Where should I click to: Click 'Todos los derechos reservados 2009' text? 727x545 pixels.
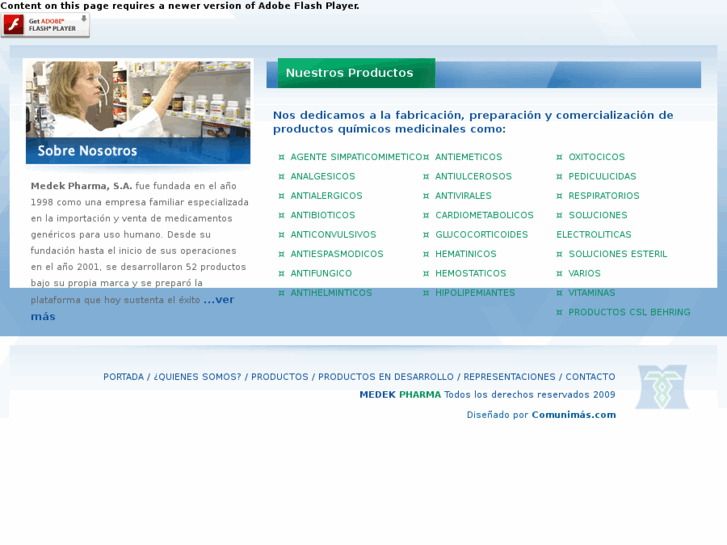click(529, 395)
